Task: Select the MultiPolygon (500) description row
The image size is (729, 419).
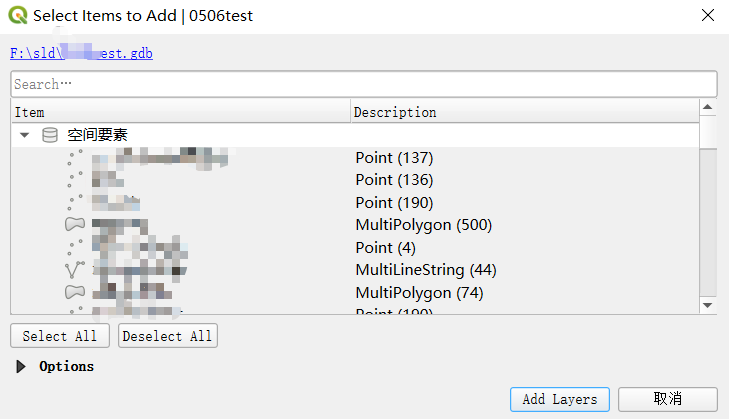Action: click(x=424, y=225)
